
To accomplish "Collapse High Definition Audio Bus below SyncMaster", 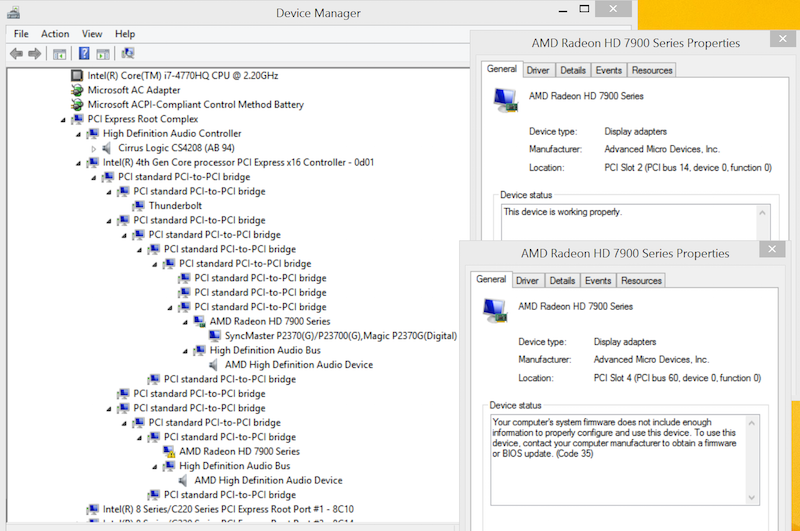I will 186,351.
